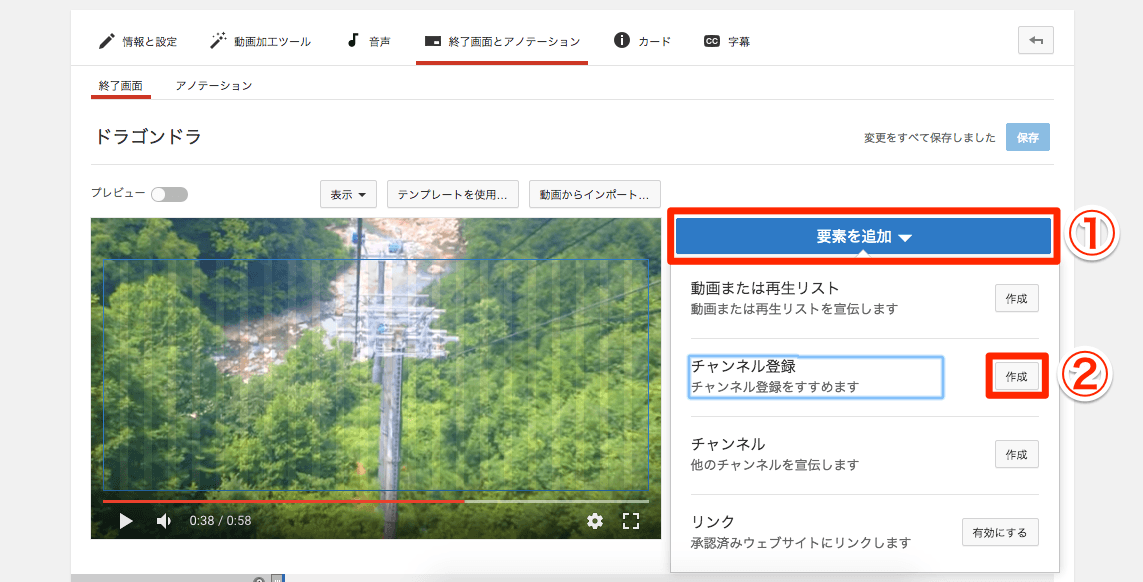Mute the video using speaker icon

(163, 521)
